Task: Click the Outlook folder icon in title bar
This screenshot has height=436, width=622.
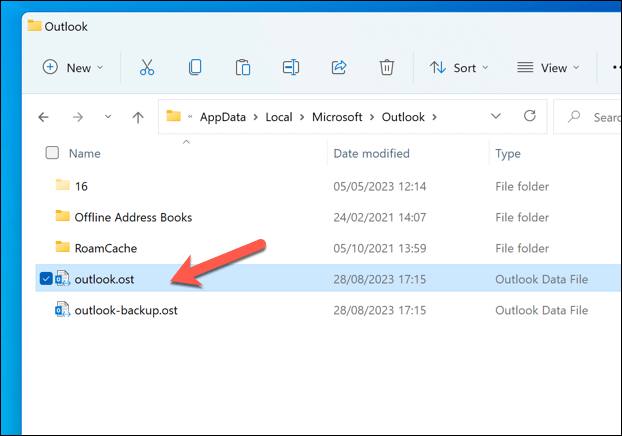Action: tap(35, 26)
